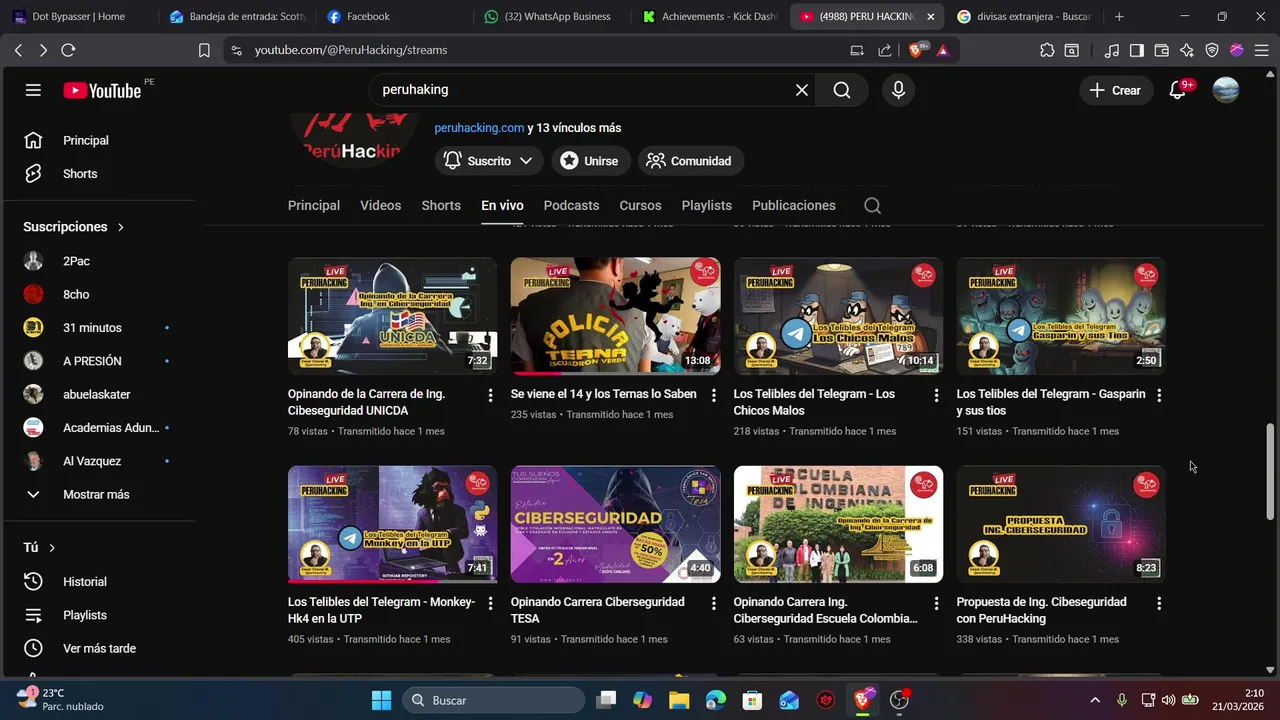
Task: Open new browser tab plus button
Action: (1119, 16)
